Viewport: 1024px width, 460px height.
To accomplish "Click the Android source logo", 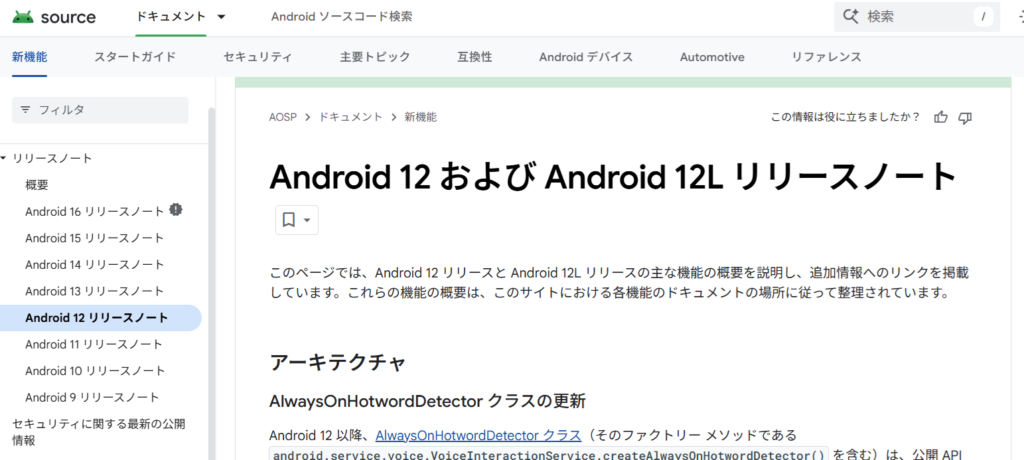I will (x=55, y=17).
